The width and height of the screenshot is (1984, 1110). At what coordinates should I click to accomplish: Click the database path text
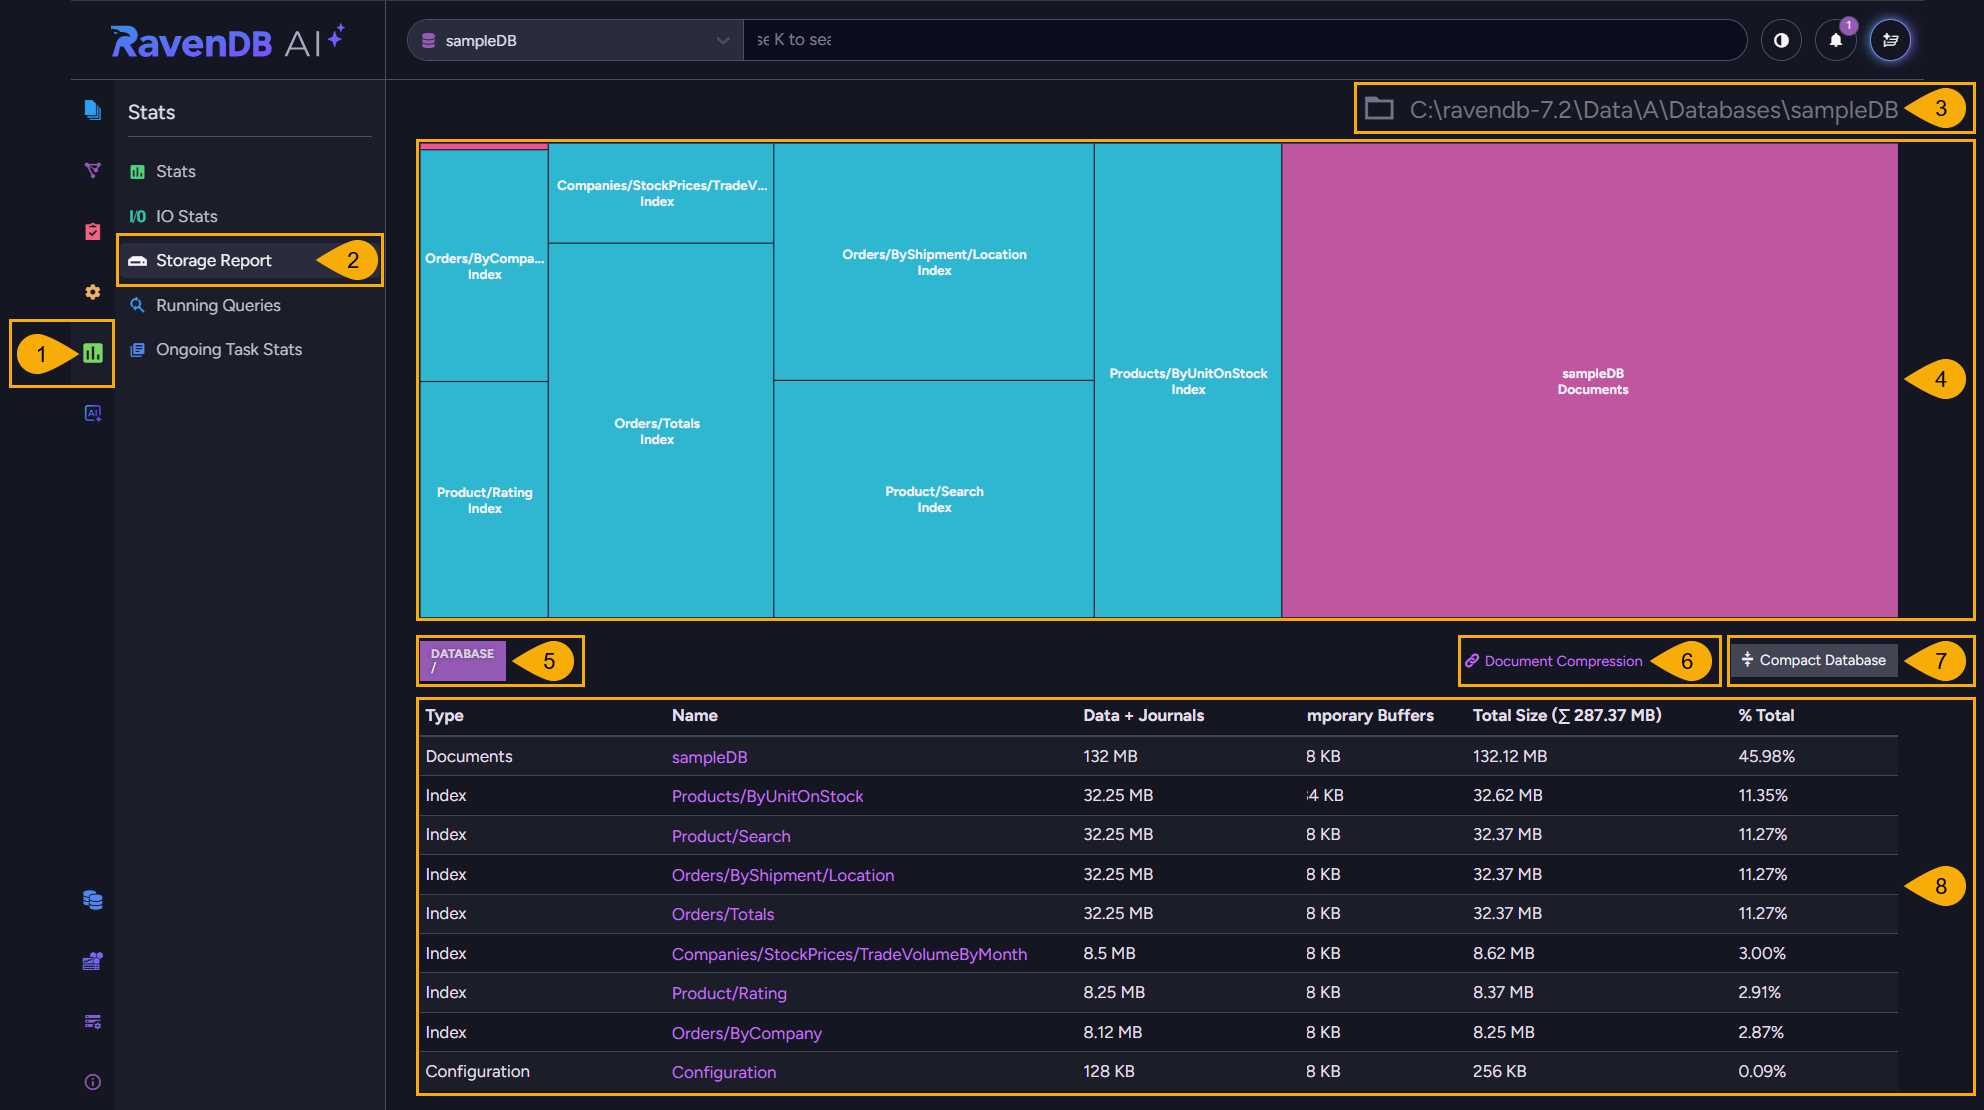[1654, 109]
